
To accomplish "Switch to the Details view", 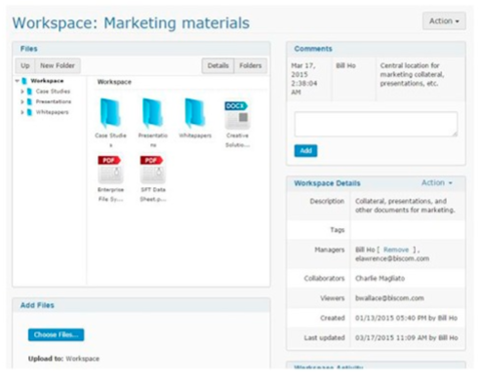I will click(x=218, y=66).
